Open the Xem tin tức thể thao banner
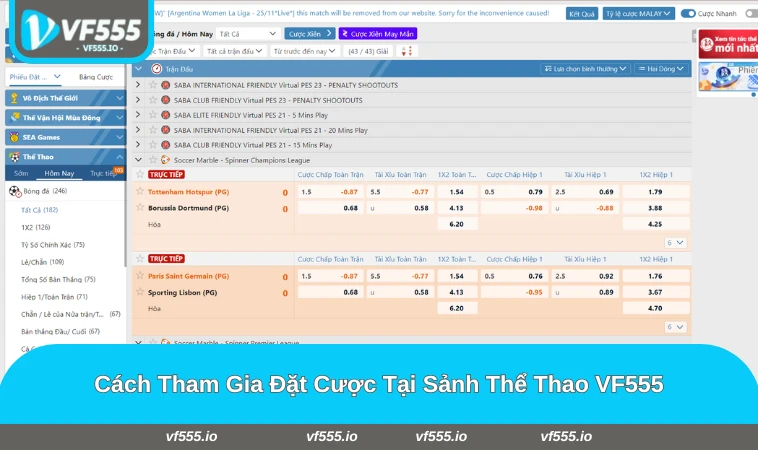Image resolution: width=758 pixels, height=450 pixels. 728,44
